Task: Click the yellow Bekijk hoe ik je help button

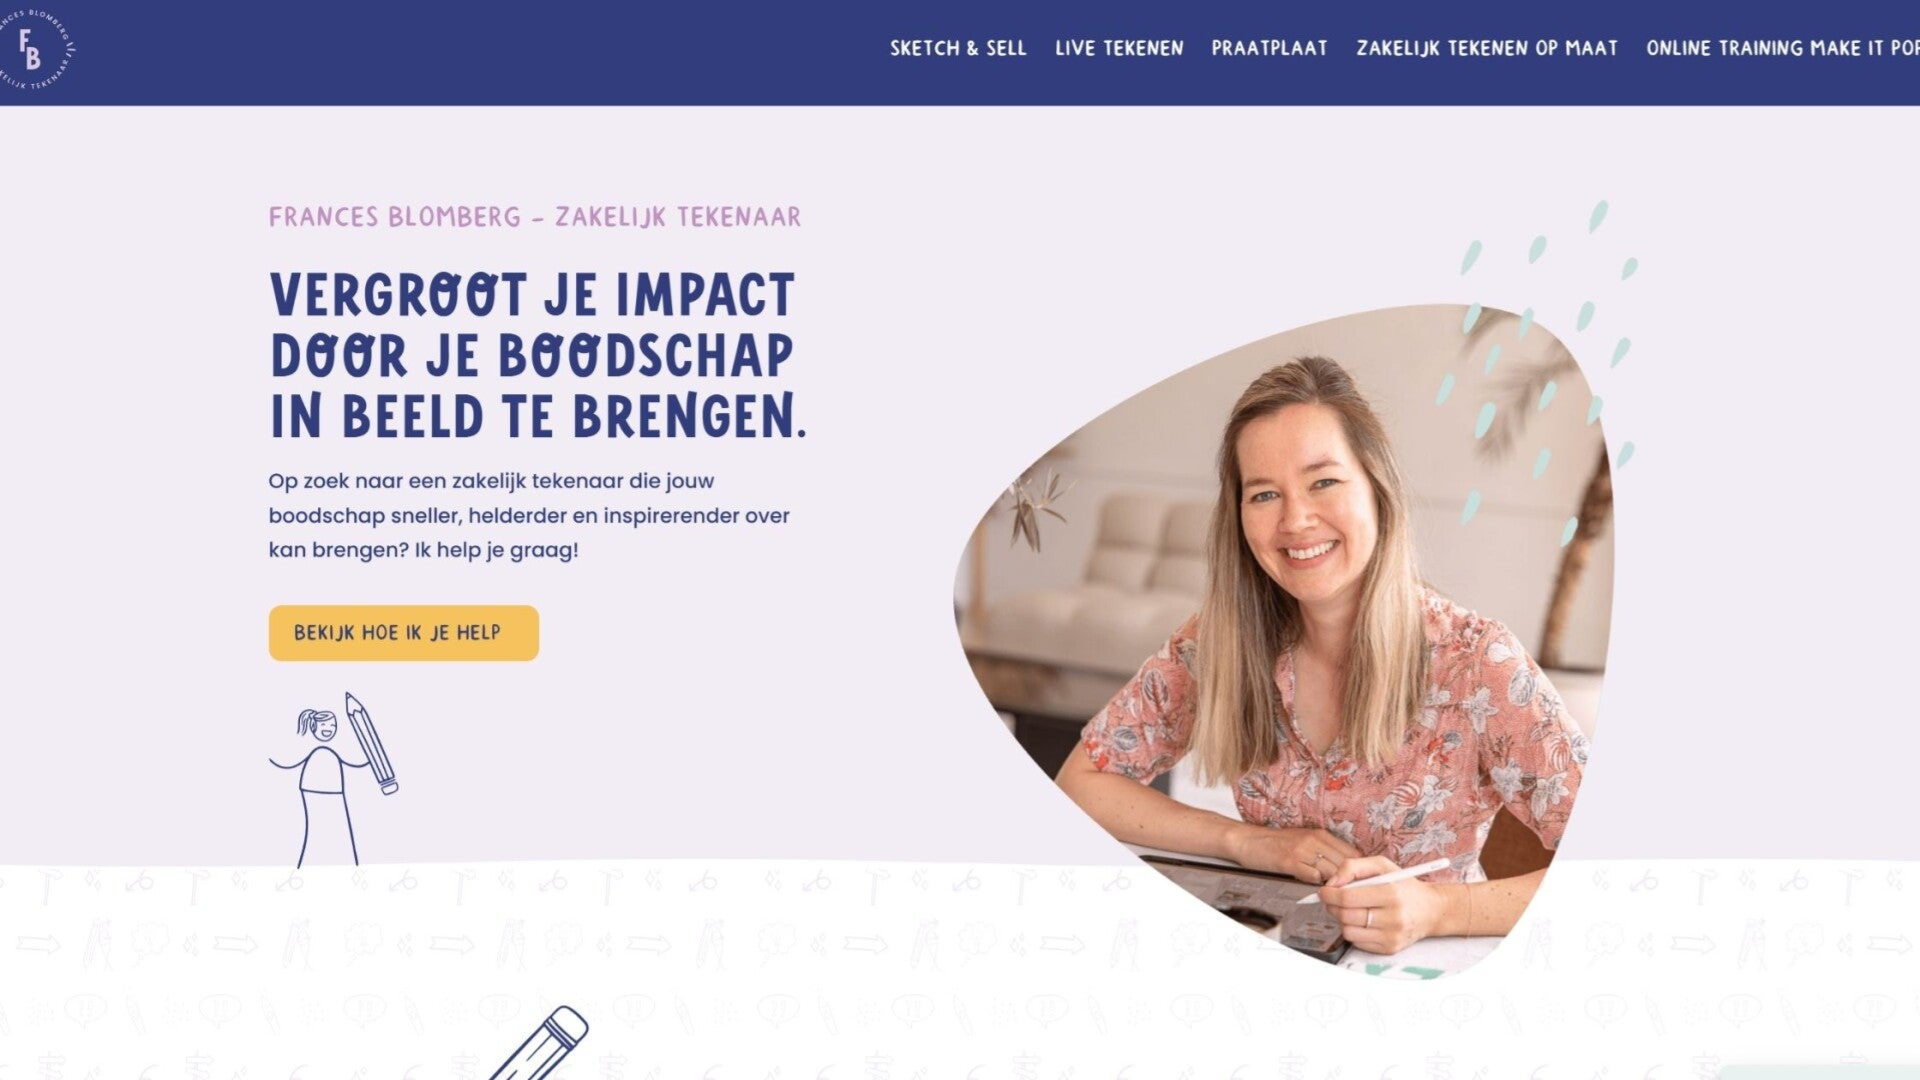Action: tap(403, 633)
